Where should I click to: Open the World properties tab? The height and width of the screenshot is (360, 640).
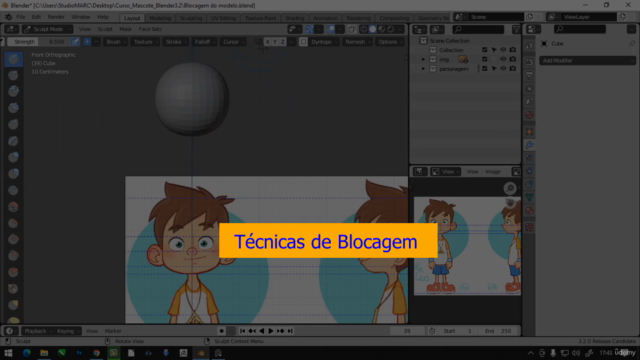(529, 115)
